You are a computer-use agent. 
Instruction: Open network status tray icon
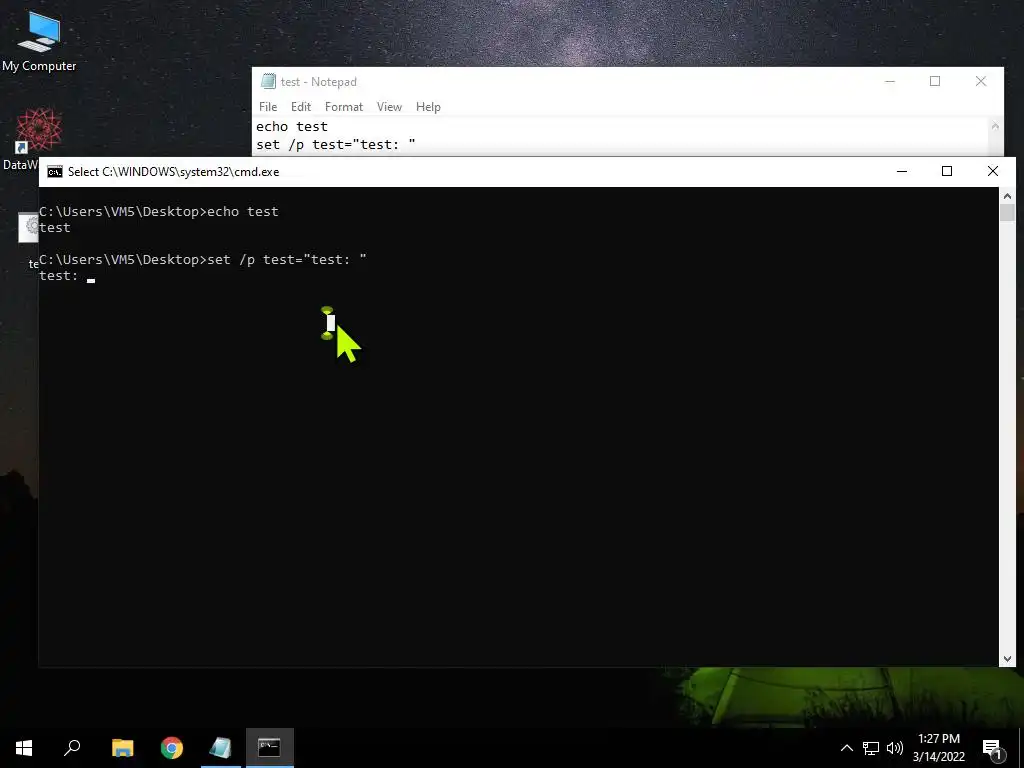871,748
